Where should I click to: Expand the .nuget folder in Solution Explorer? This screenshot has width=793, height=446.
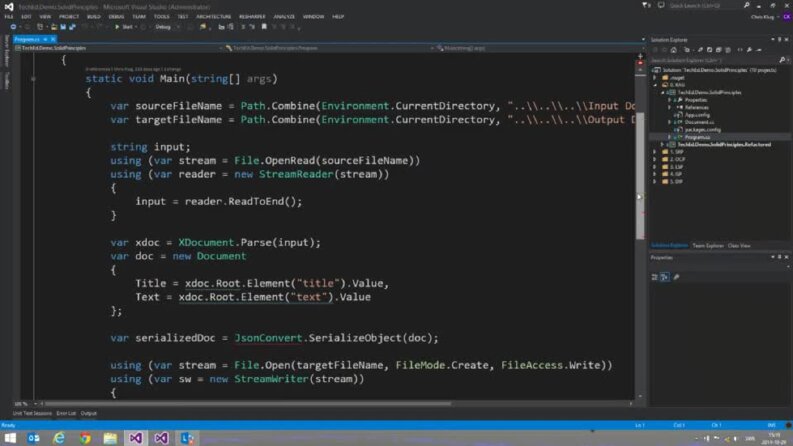pyautogui.click(x=655, y=78)
